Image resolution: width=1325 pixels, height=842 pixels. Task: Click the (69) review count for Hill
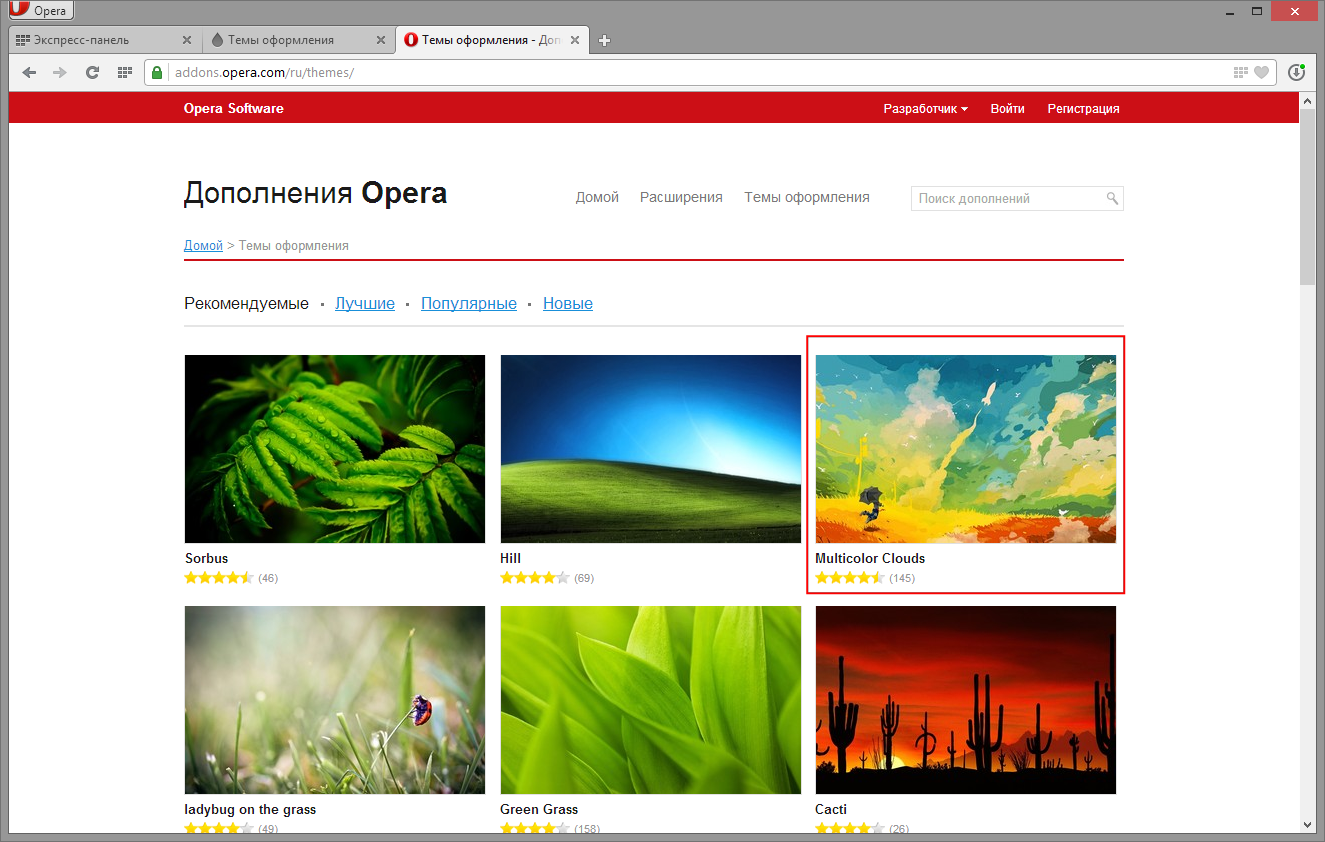point(584,578)
